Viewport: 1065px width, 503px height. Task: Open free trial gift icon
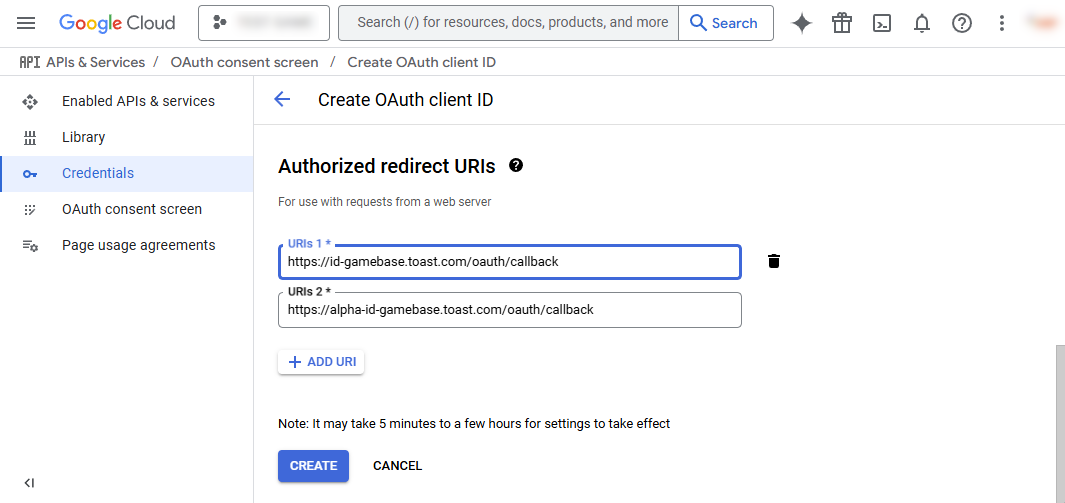pos(842,23)
